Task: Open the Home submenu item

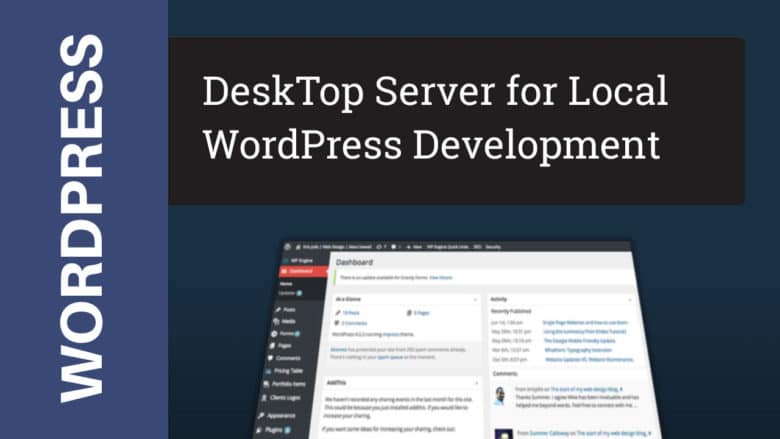Action: click(x=286, y=284)
